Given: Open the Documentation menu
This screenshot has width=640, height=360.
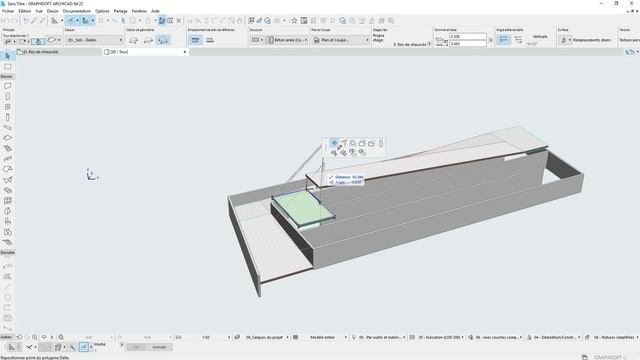Looking at the screenshot, I should (x=77, y=11).
